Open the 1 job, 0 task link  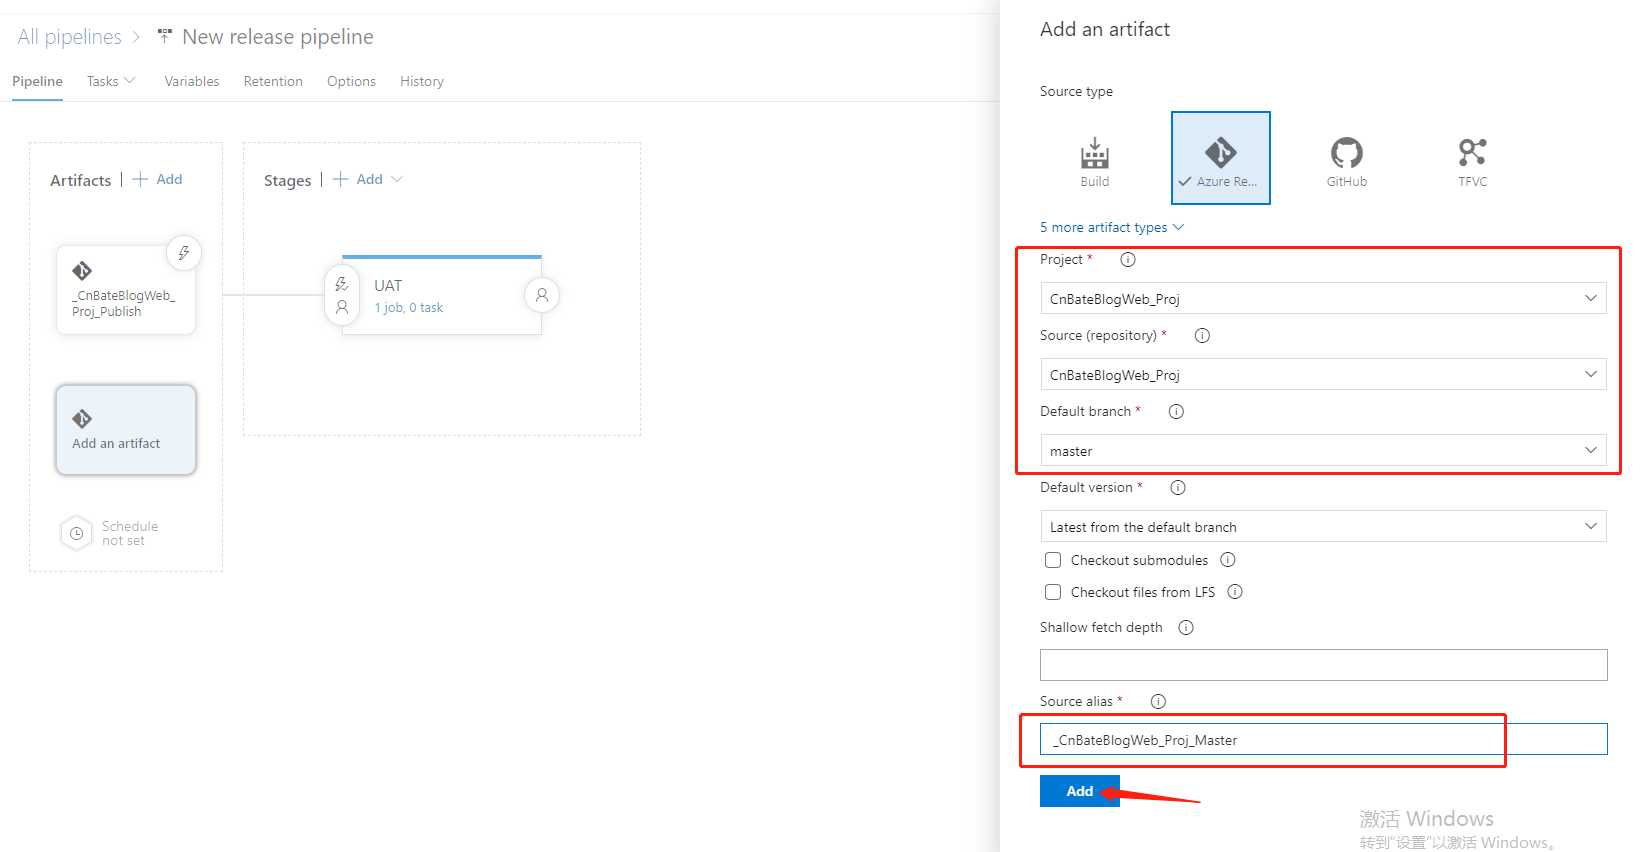(408, 308)
